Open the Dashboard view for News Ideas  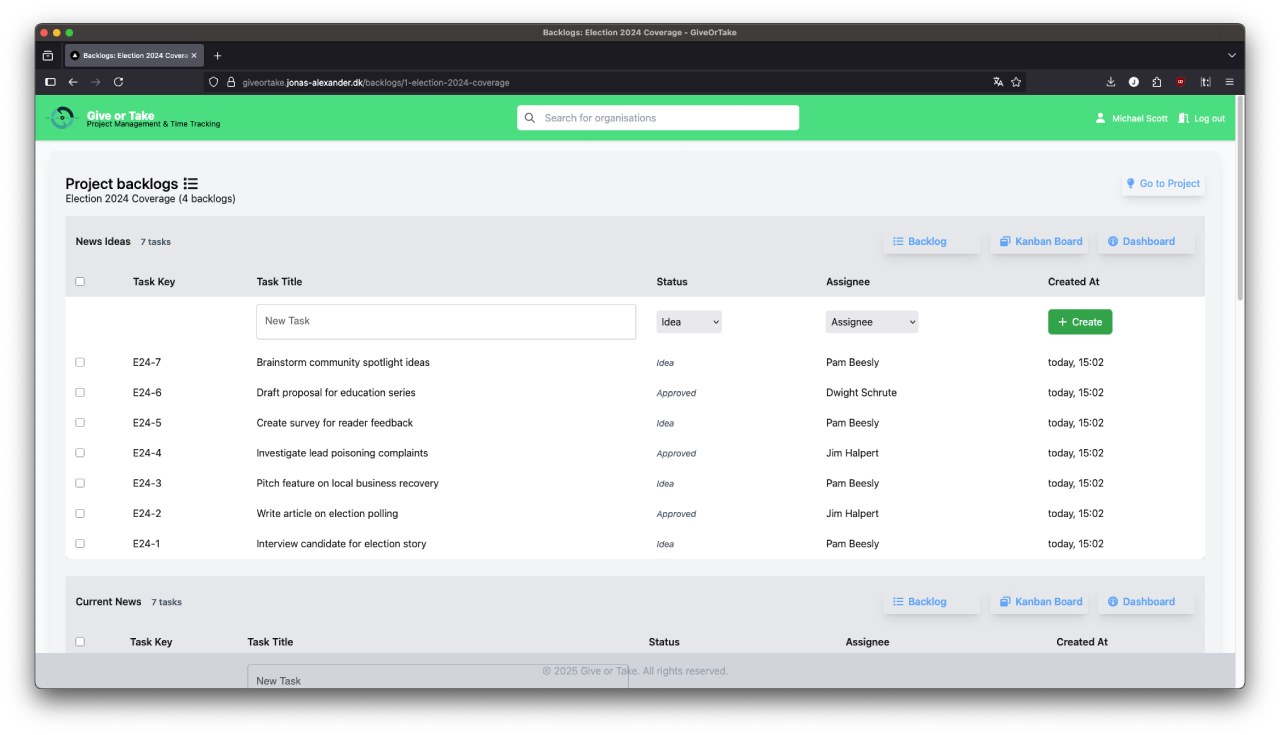pyautogui.click(x=1146, y=241)
